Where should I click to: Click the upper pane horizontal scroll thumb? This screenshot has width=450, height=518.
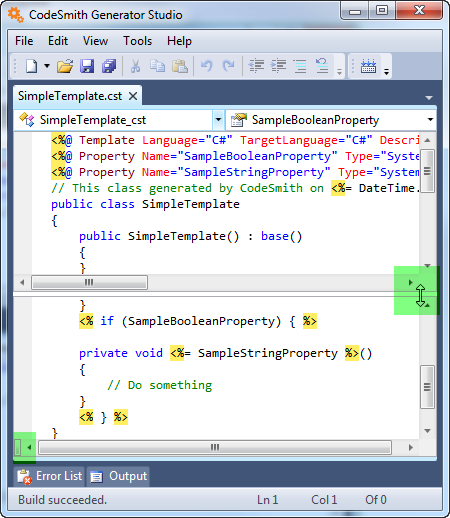(x=89, y=283)
